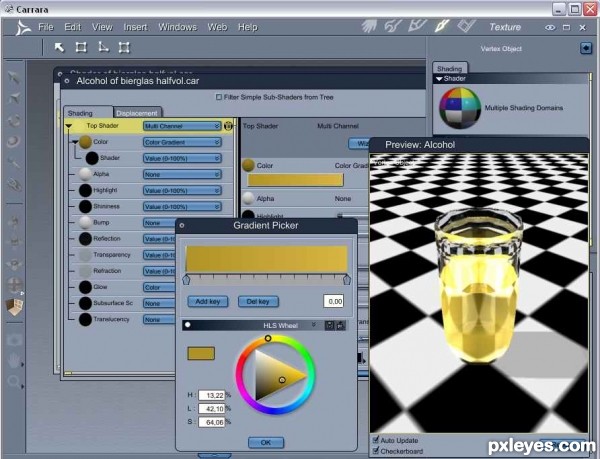Open the Alpha None dropdown
This screenshot has height=459, width=600.
click(182, 174)
